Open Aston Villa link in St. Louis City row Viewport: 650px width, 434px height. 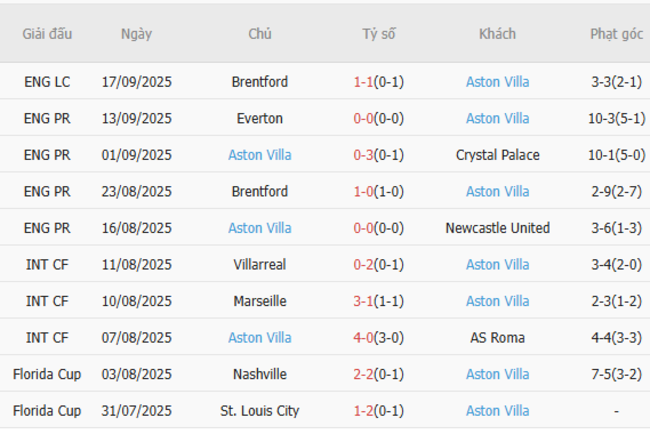(497, 410)
